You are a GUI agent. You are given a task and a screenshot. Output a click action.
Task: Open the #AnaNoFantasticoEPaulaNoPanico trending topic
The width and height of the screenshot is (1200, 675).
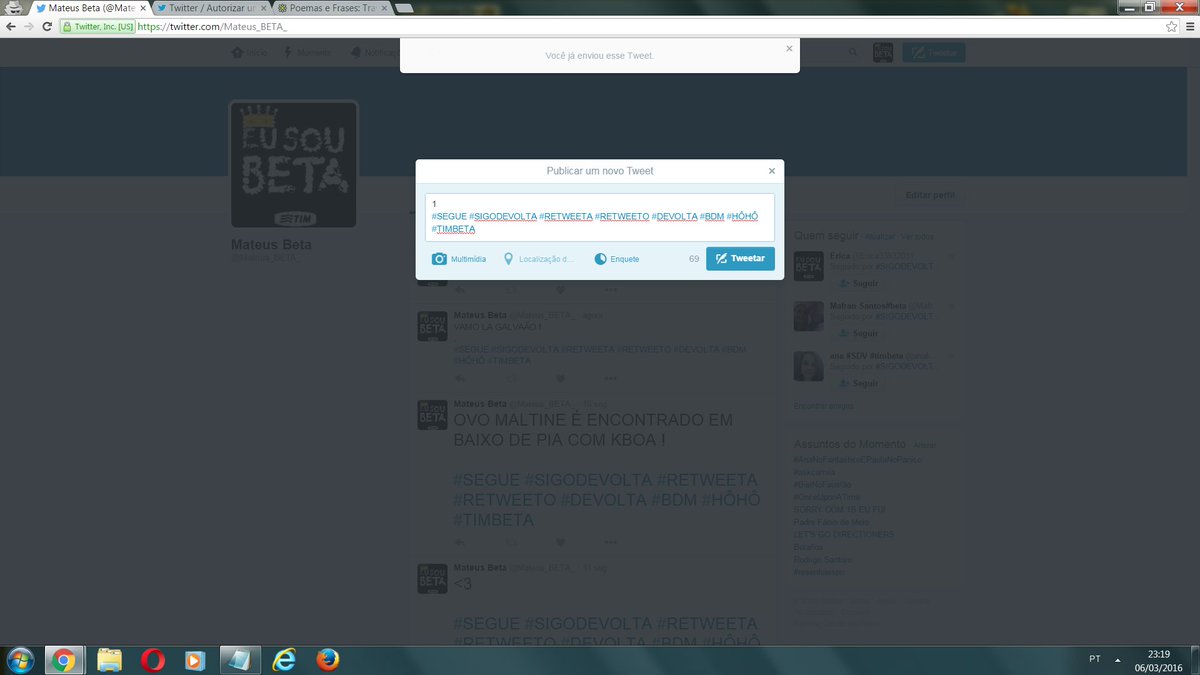(857, 459)
